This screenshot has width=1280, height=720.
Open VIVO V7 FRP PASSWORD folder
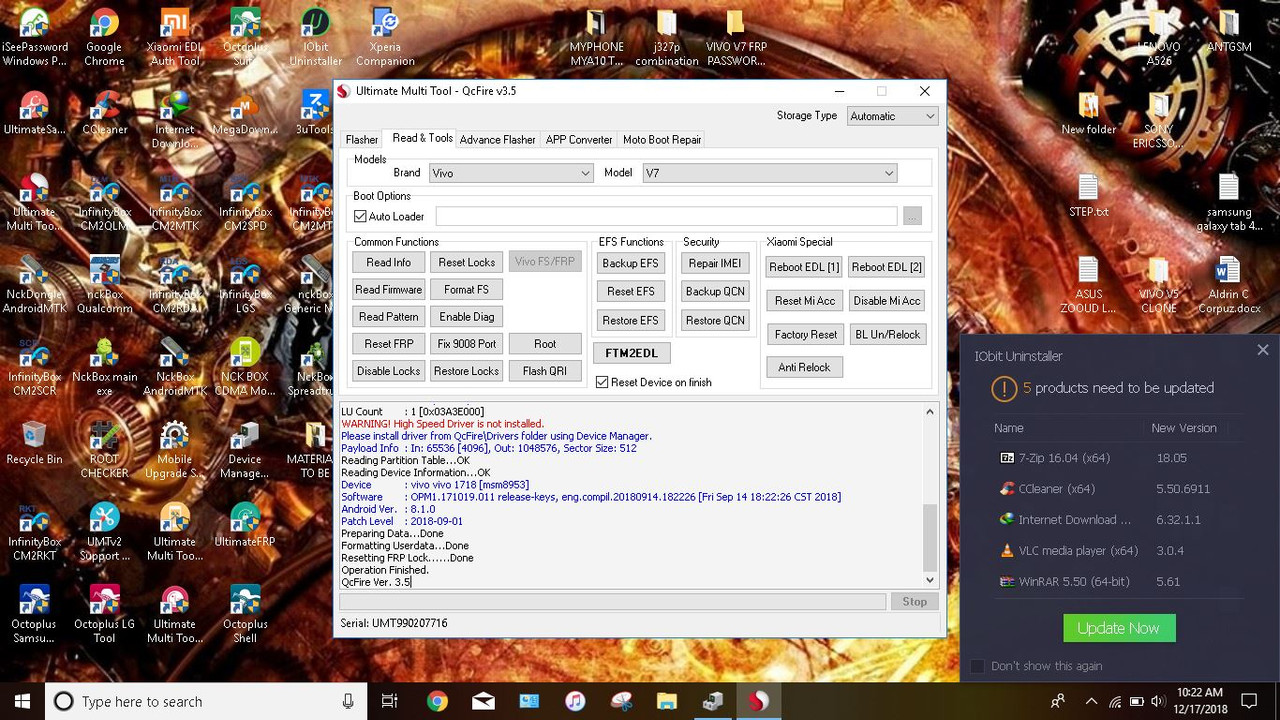(x=736, y=37)
